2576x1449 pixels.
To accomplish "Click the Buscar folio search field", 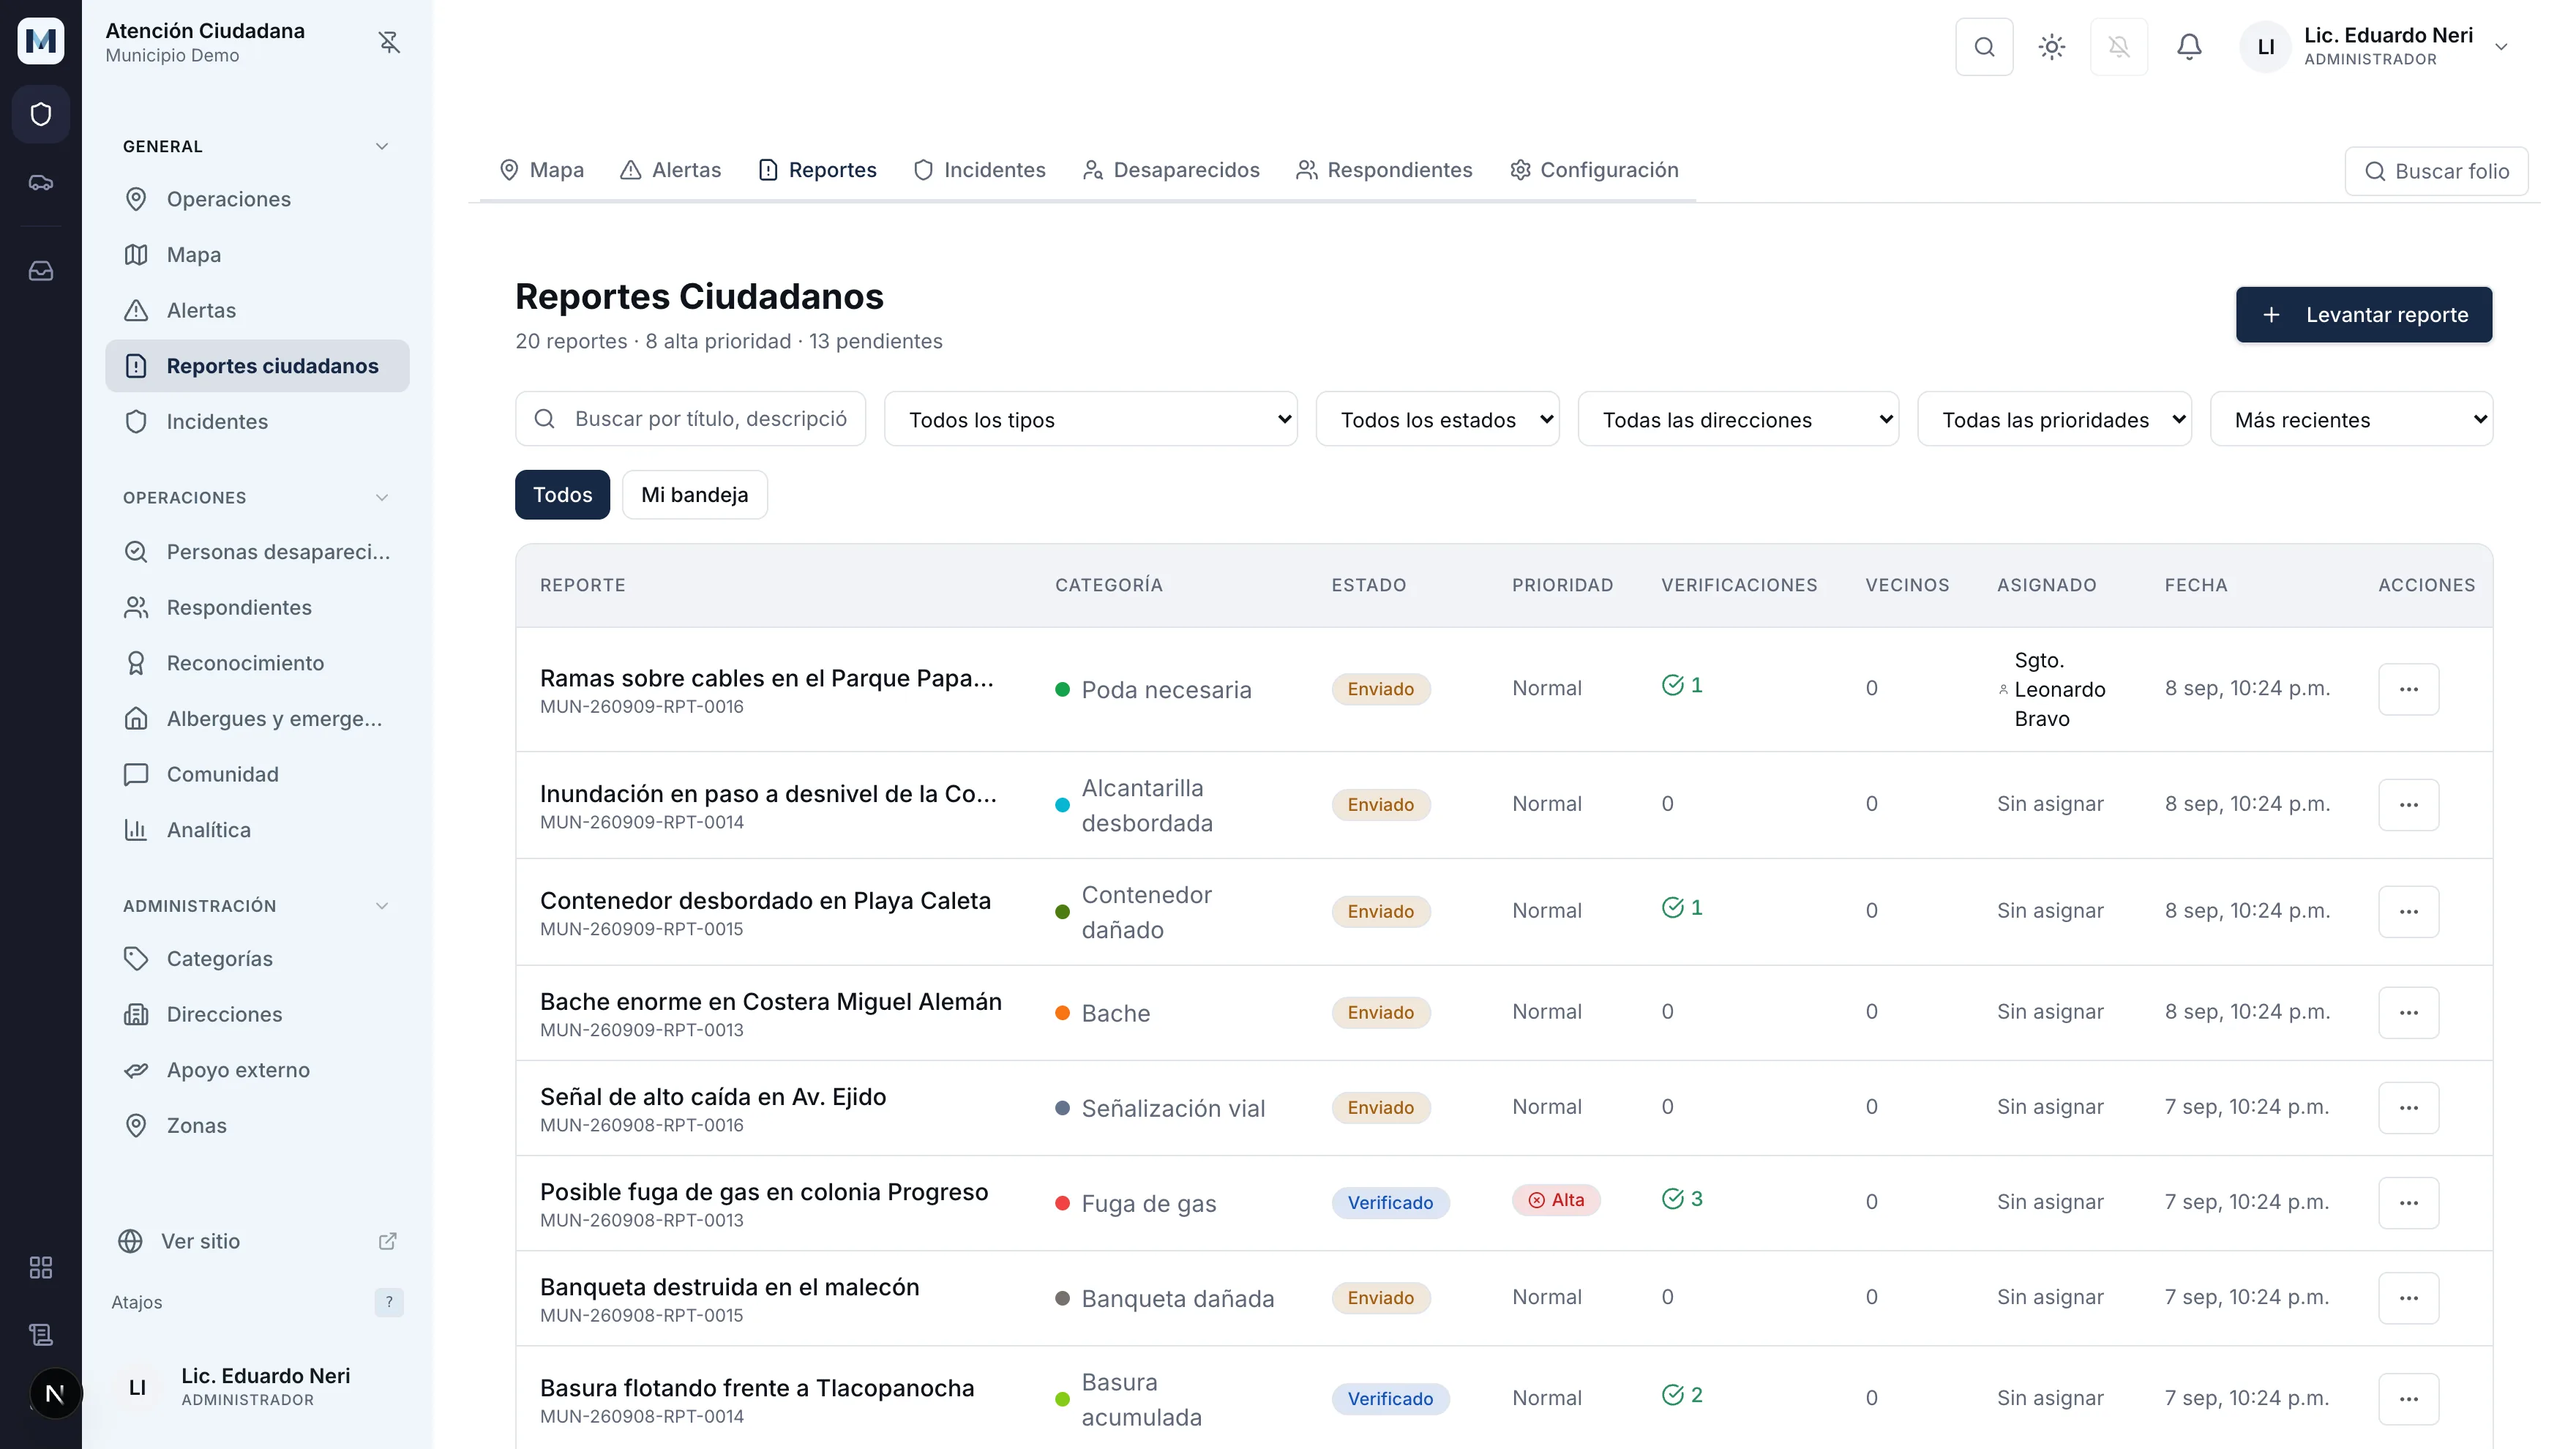I will [x=2436, y=171].
